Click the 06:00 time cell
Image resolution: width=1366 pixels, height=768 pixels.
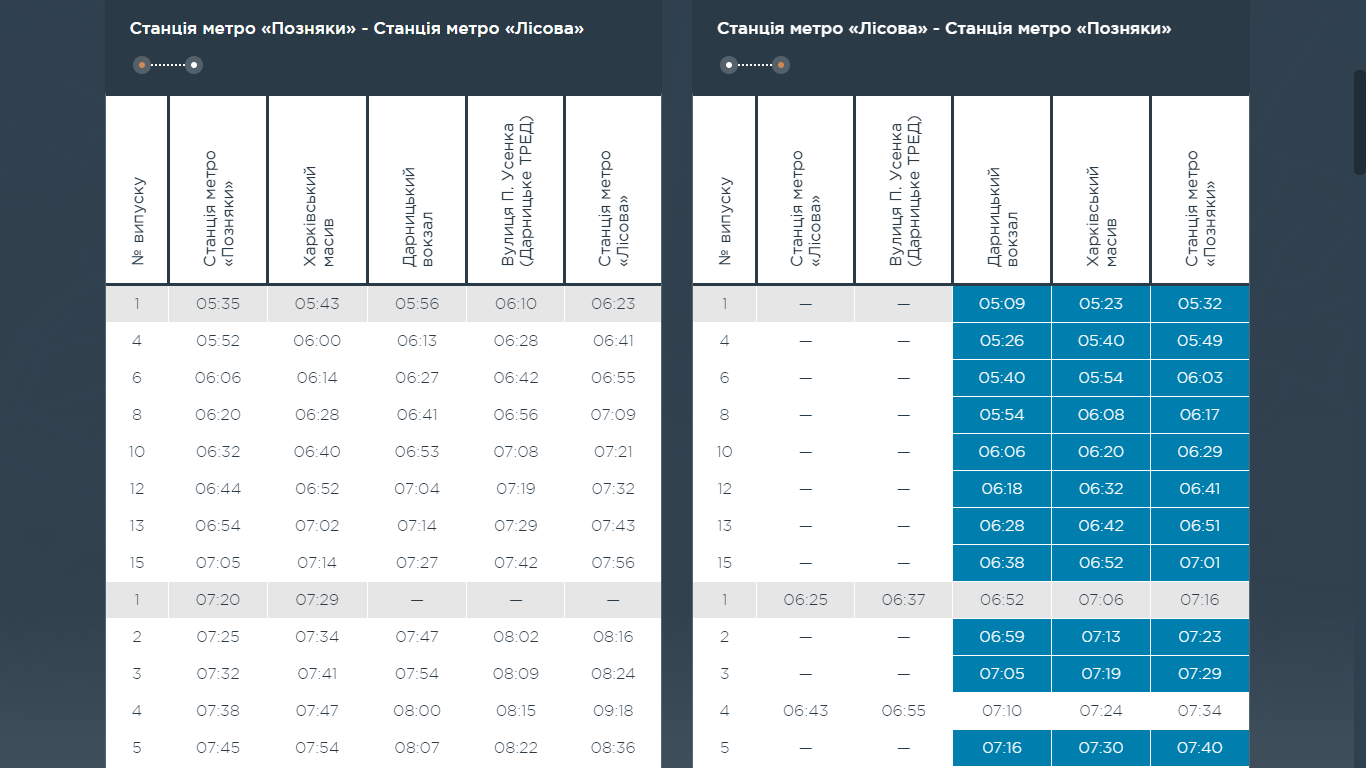point(317,341)
